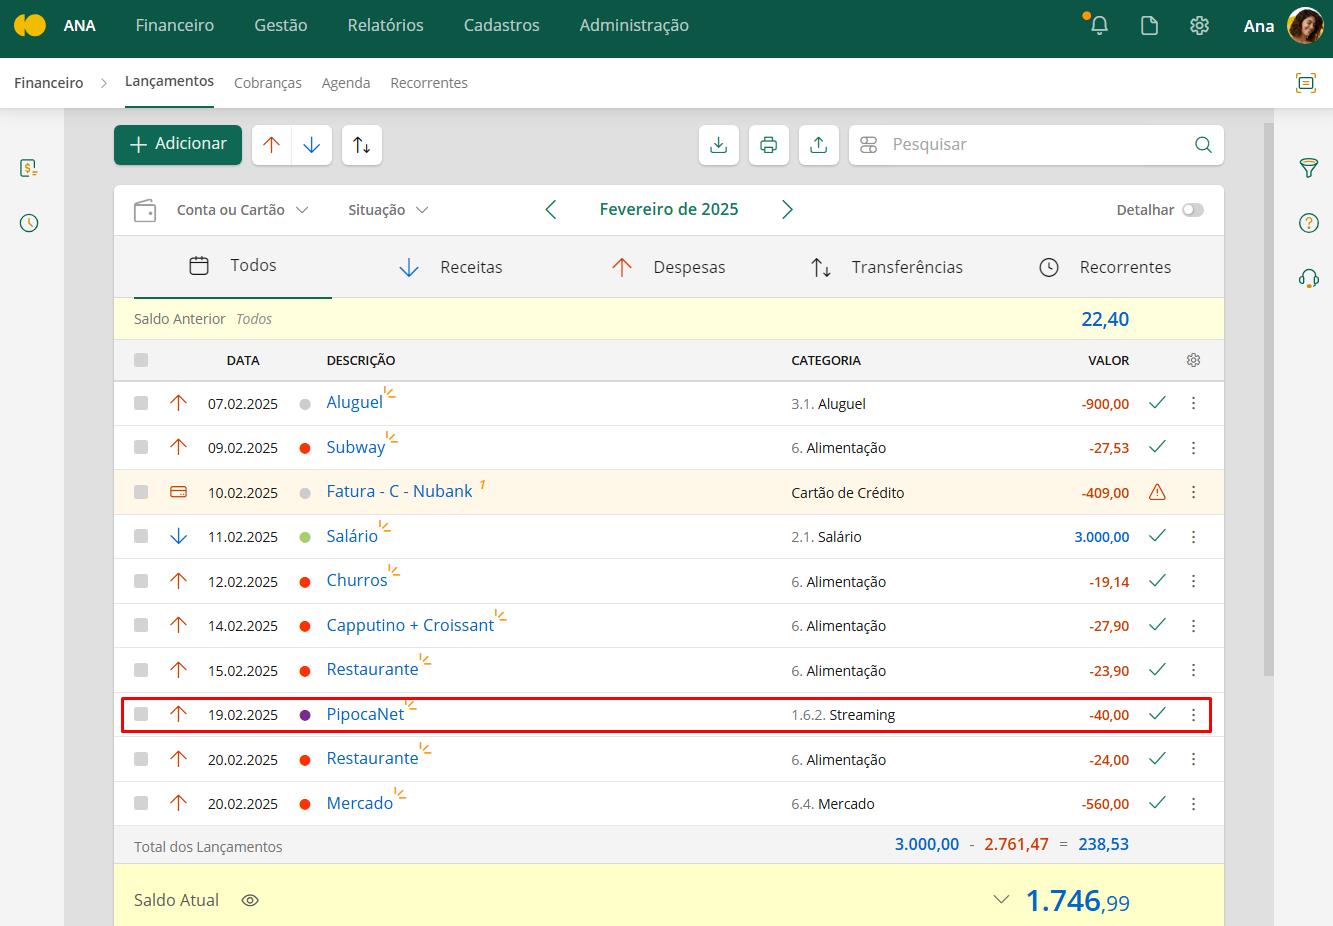The width and height of the screenshot is (1333, 926).
Task: Click the download/import icon button
Action: pyautogui.click(x=718, y=145)
